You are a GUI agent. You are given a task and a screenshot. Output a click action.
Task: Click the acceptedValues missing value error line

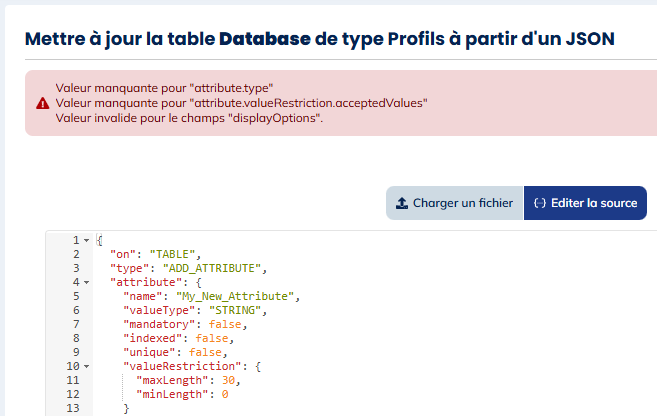pyautogui.click(x=242, y=103)
